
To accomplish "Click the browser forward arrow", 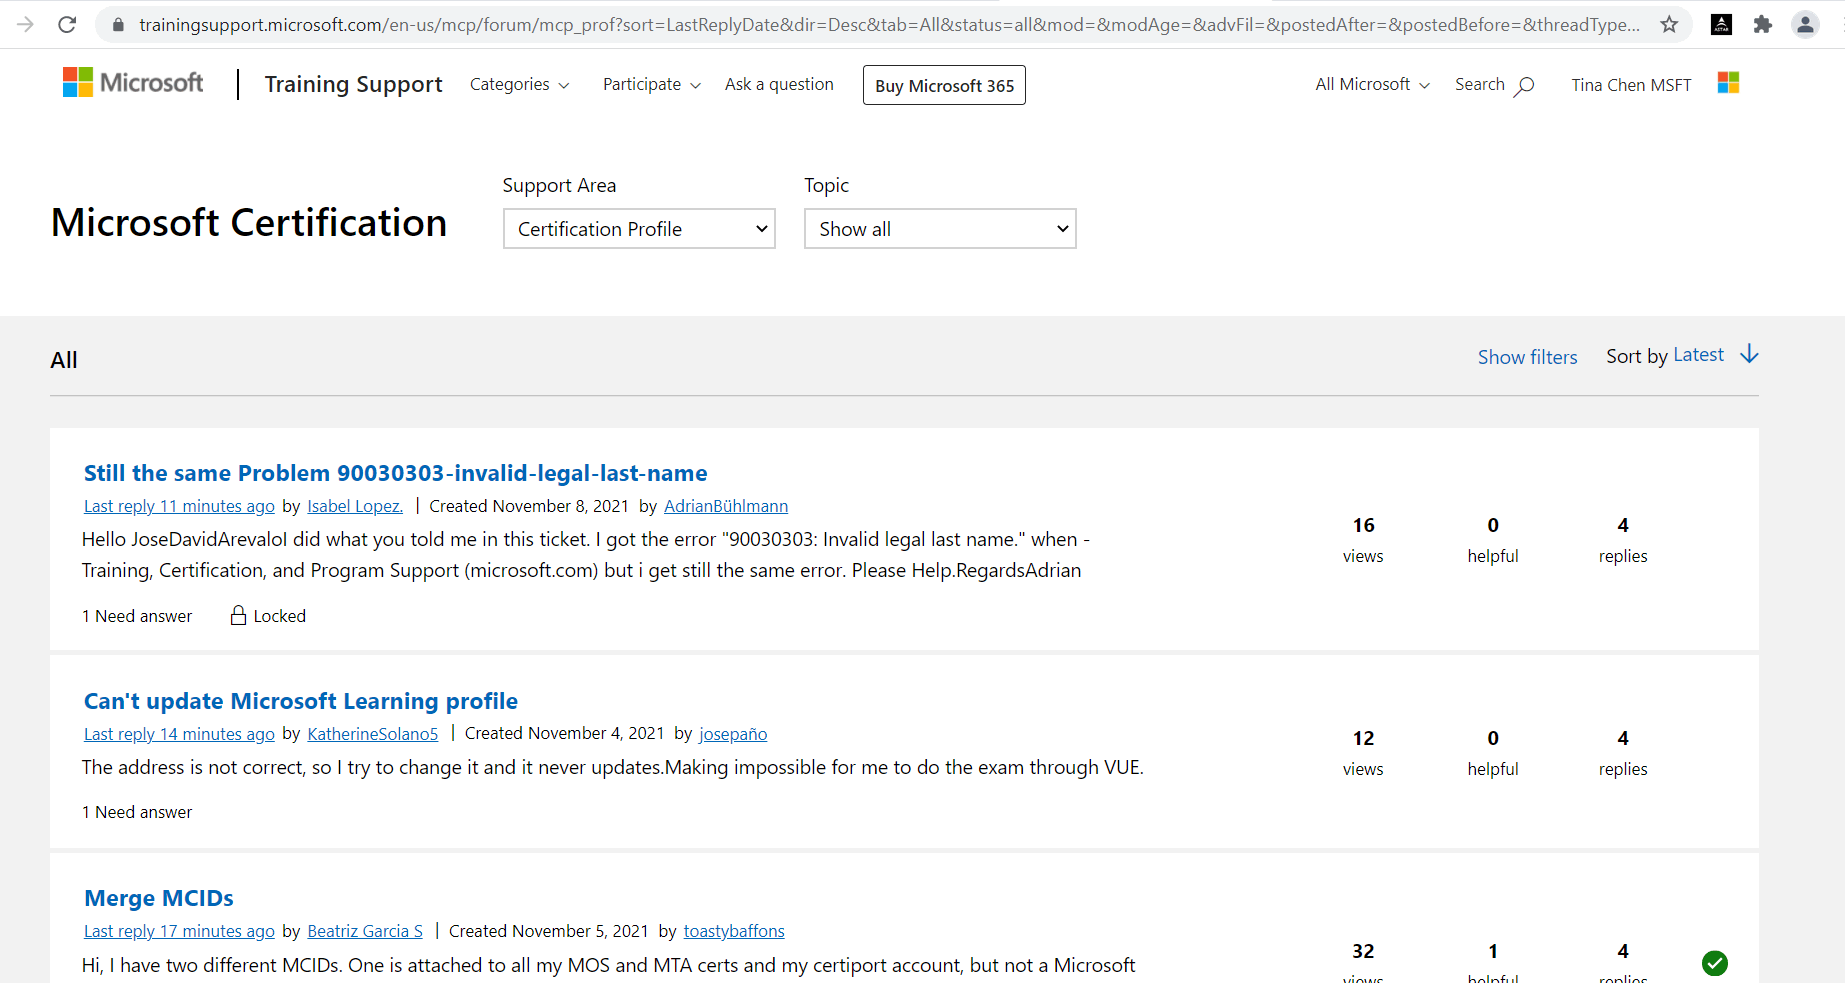I will point(25,24).
